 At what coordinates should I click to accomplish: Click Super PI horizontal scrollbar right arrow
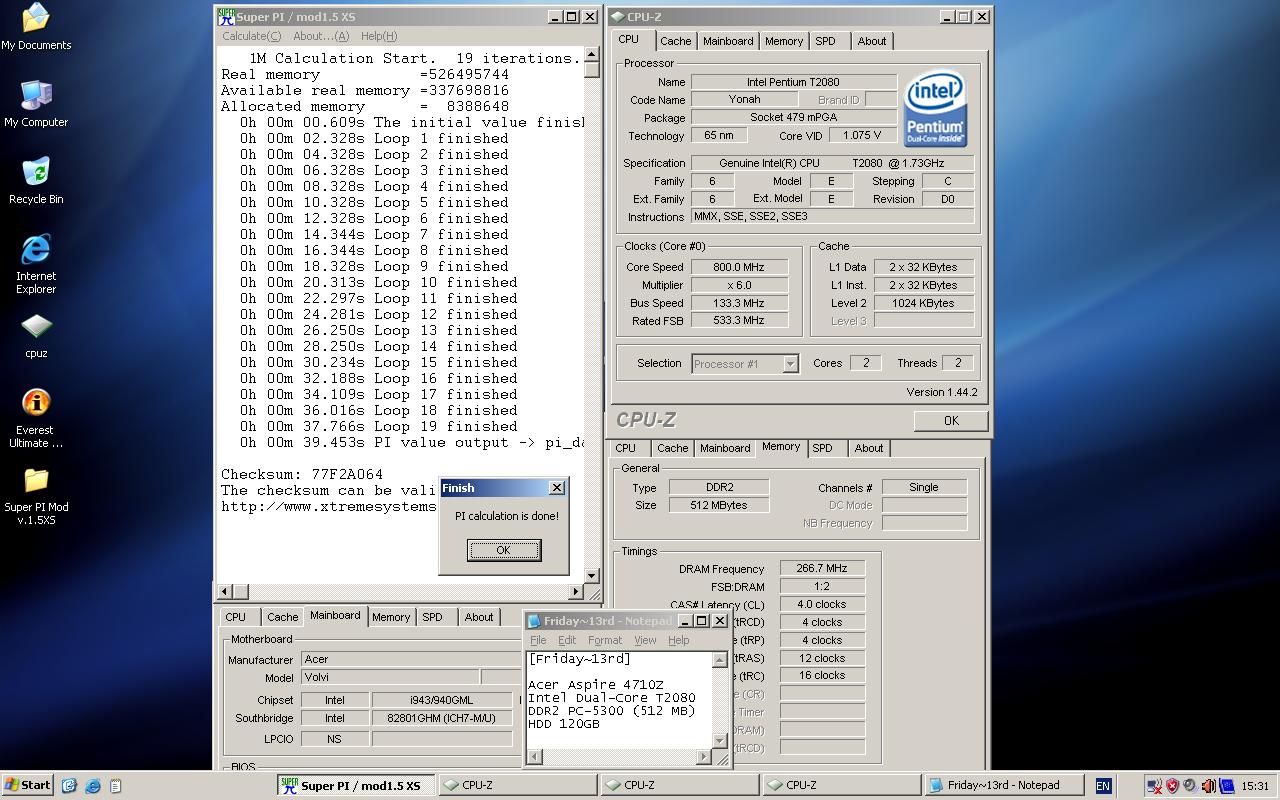[x=576, y=592]
